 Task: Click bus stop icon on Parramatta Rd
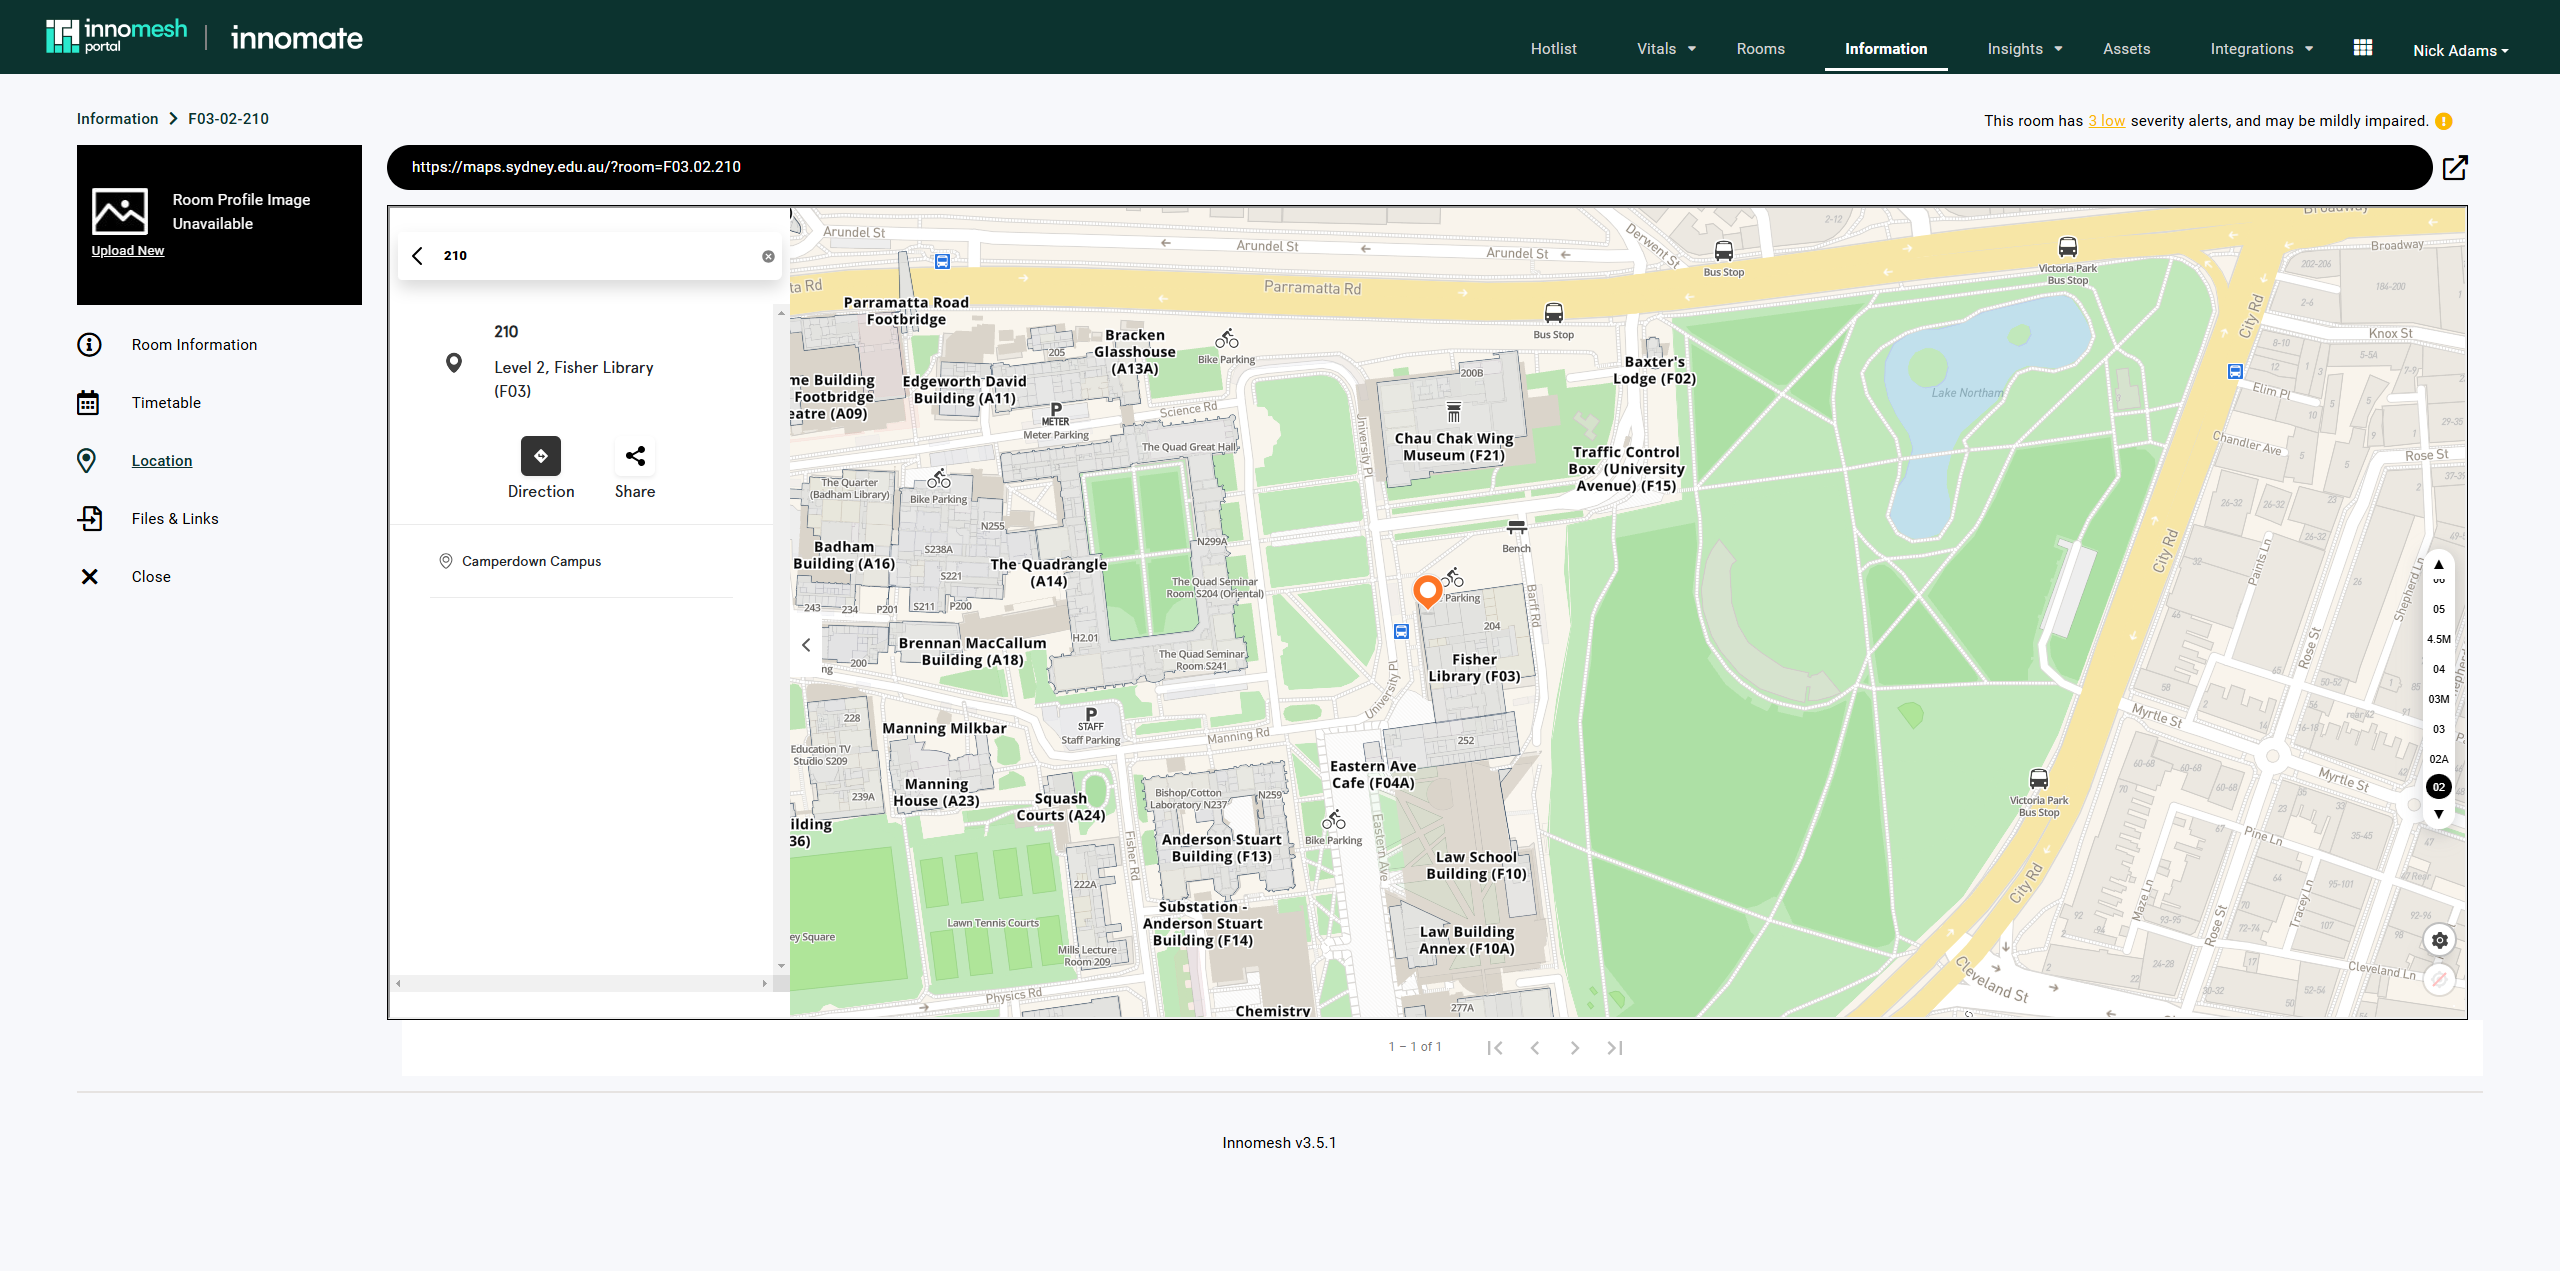(1553, 313)
